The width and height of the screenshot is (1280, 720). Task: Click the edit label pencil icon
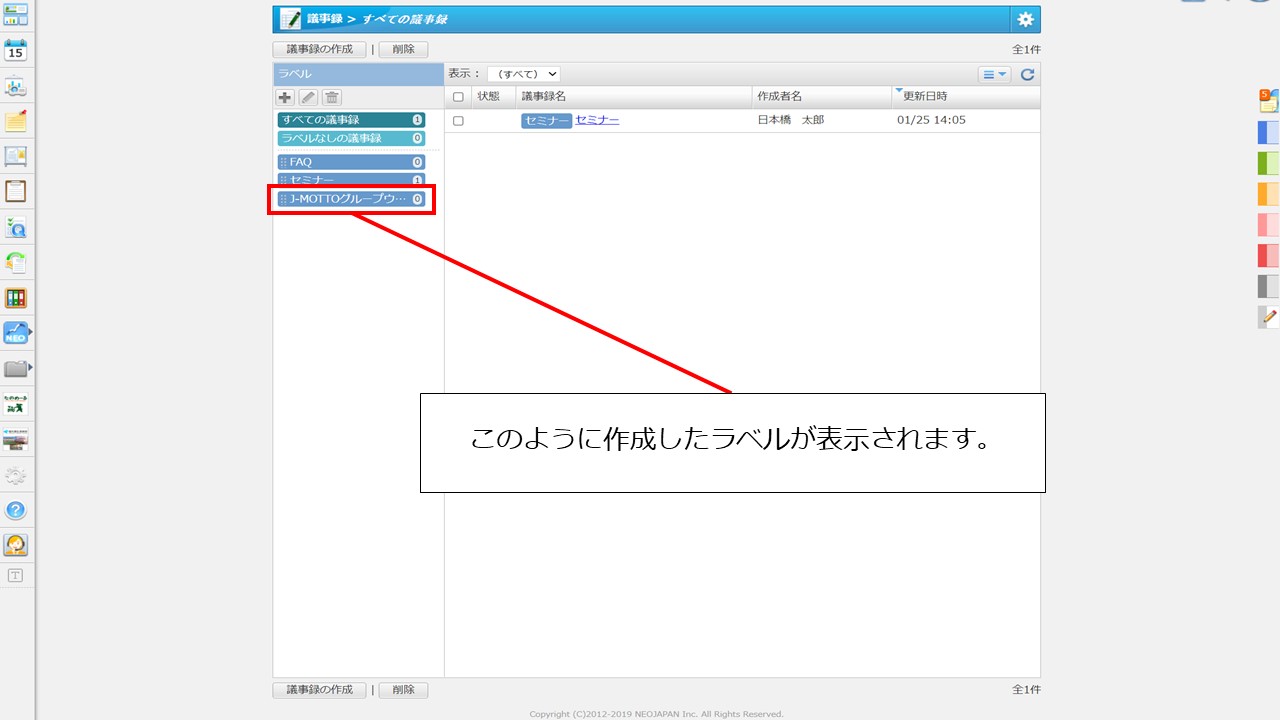pos(308,97)
